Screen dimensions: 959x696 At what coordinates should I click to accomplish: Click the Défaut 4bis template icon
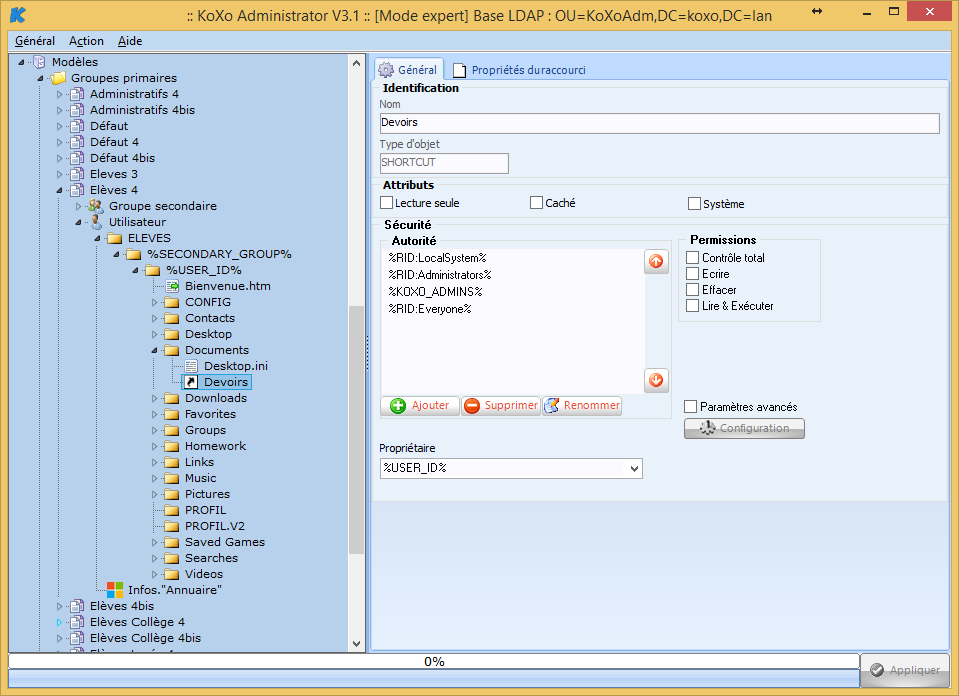tap(77, 158)
